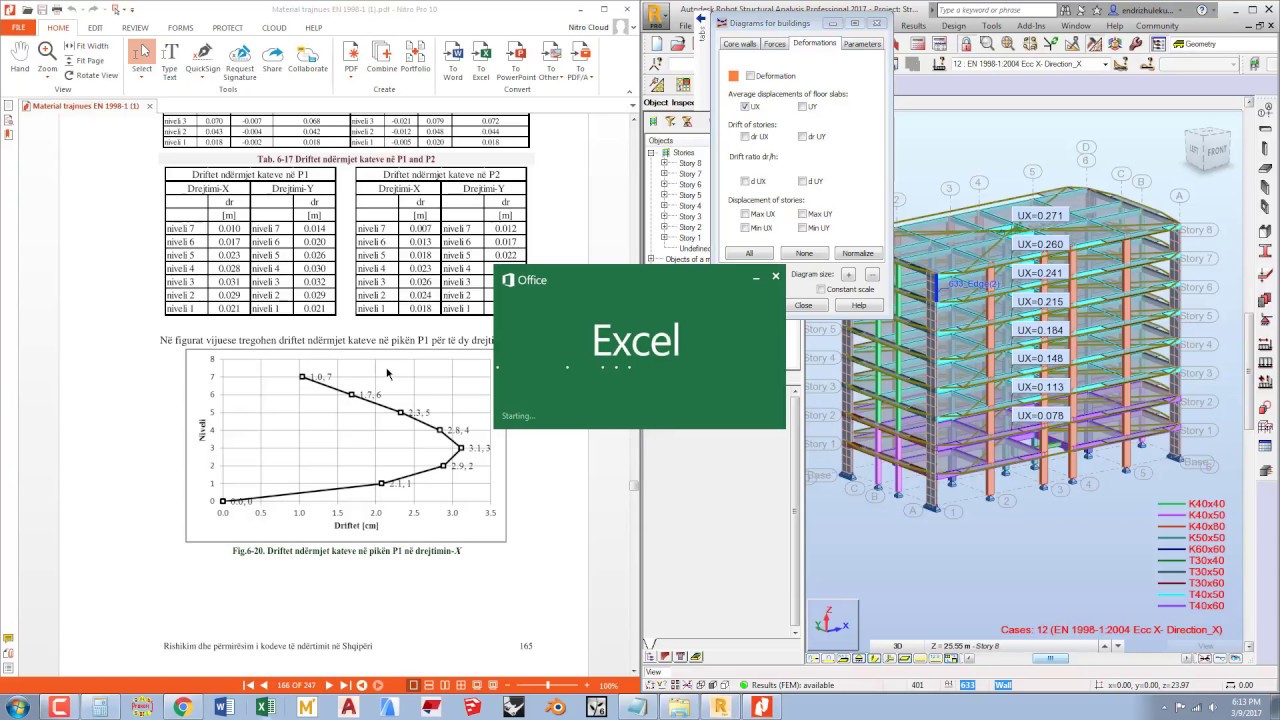Open the FILE menu in Nitro Pro

click(x=19, y=28)
